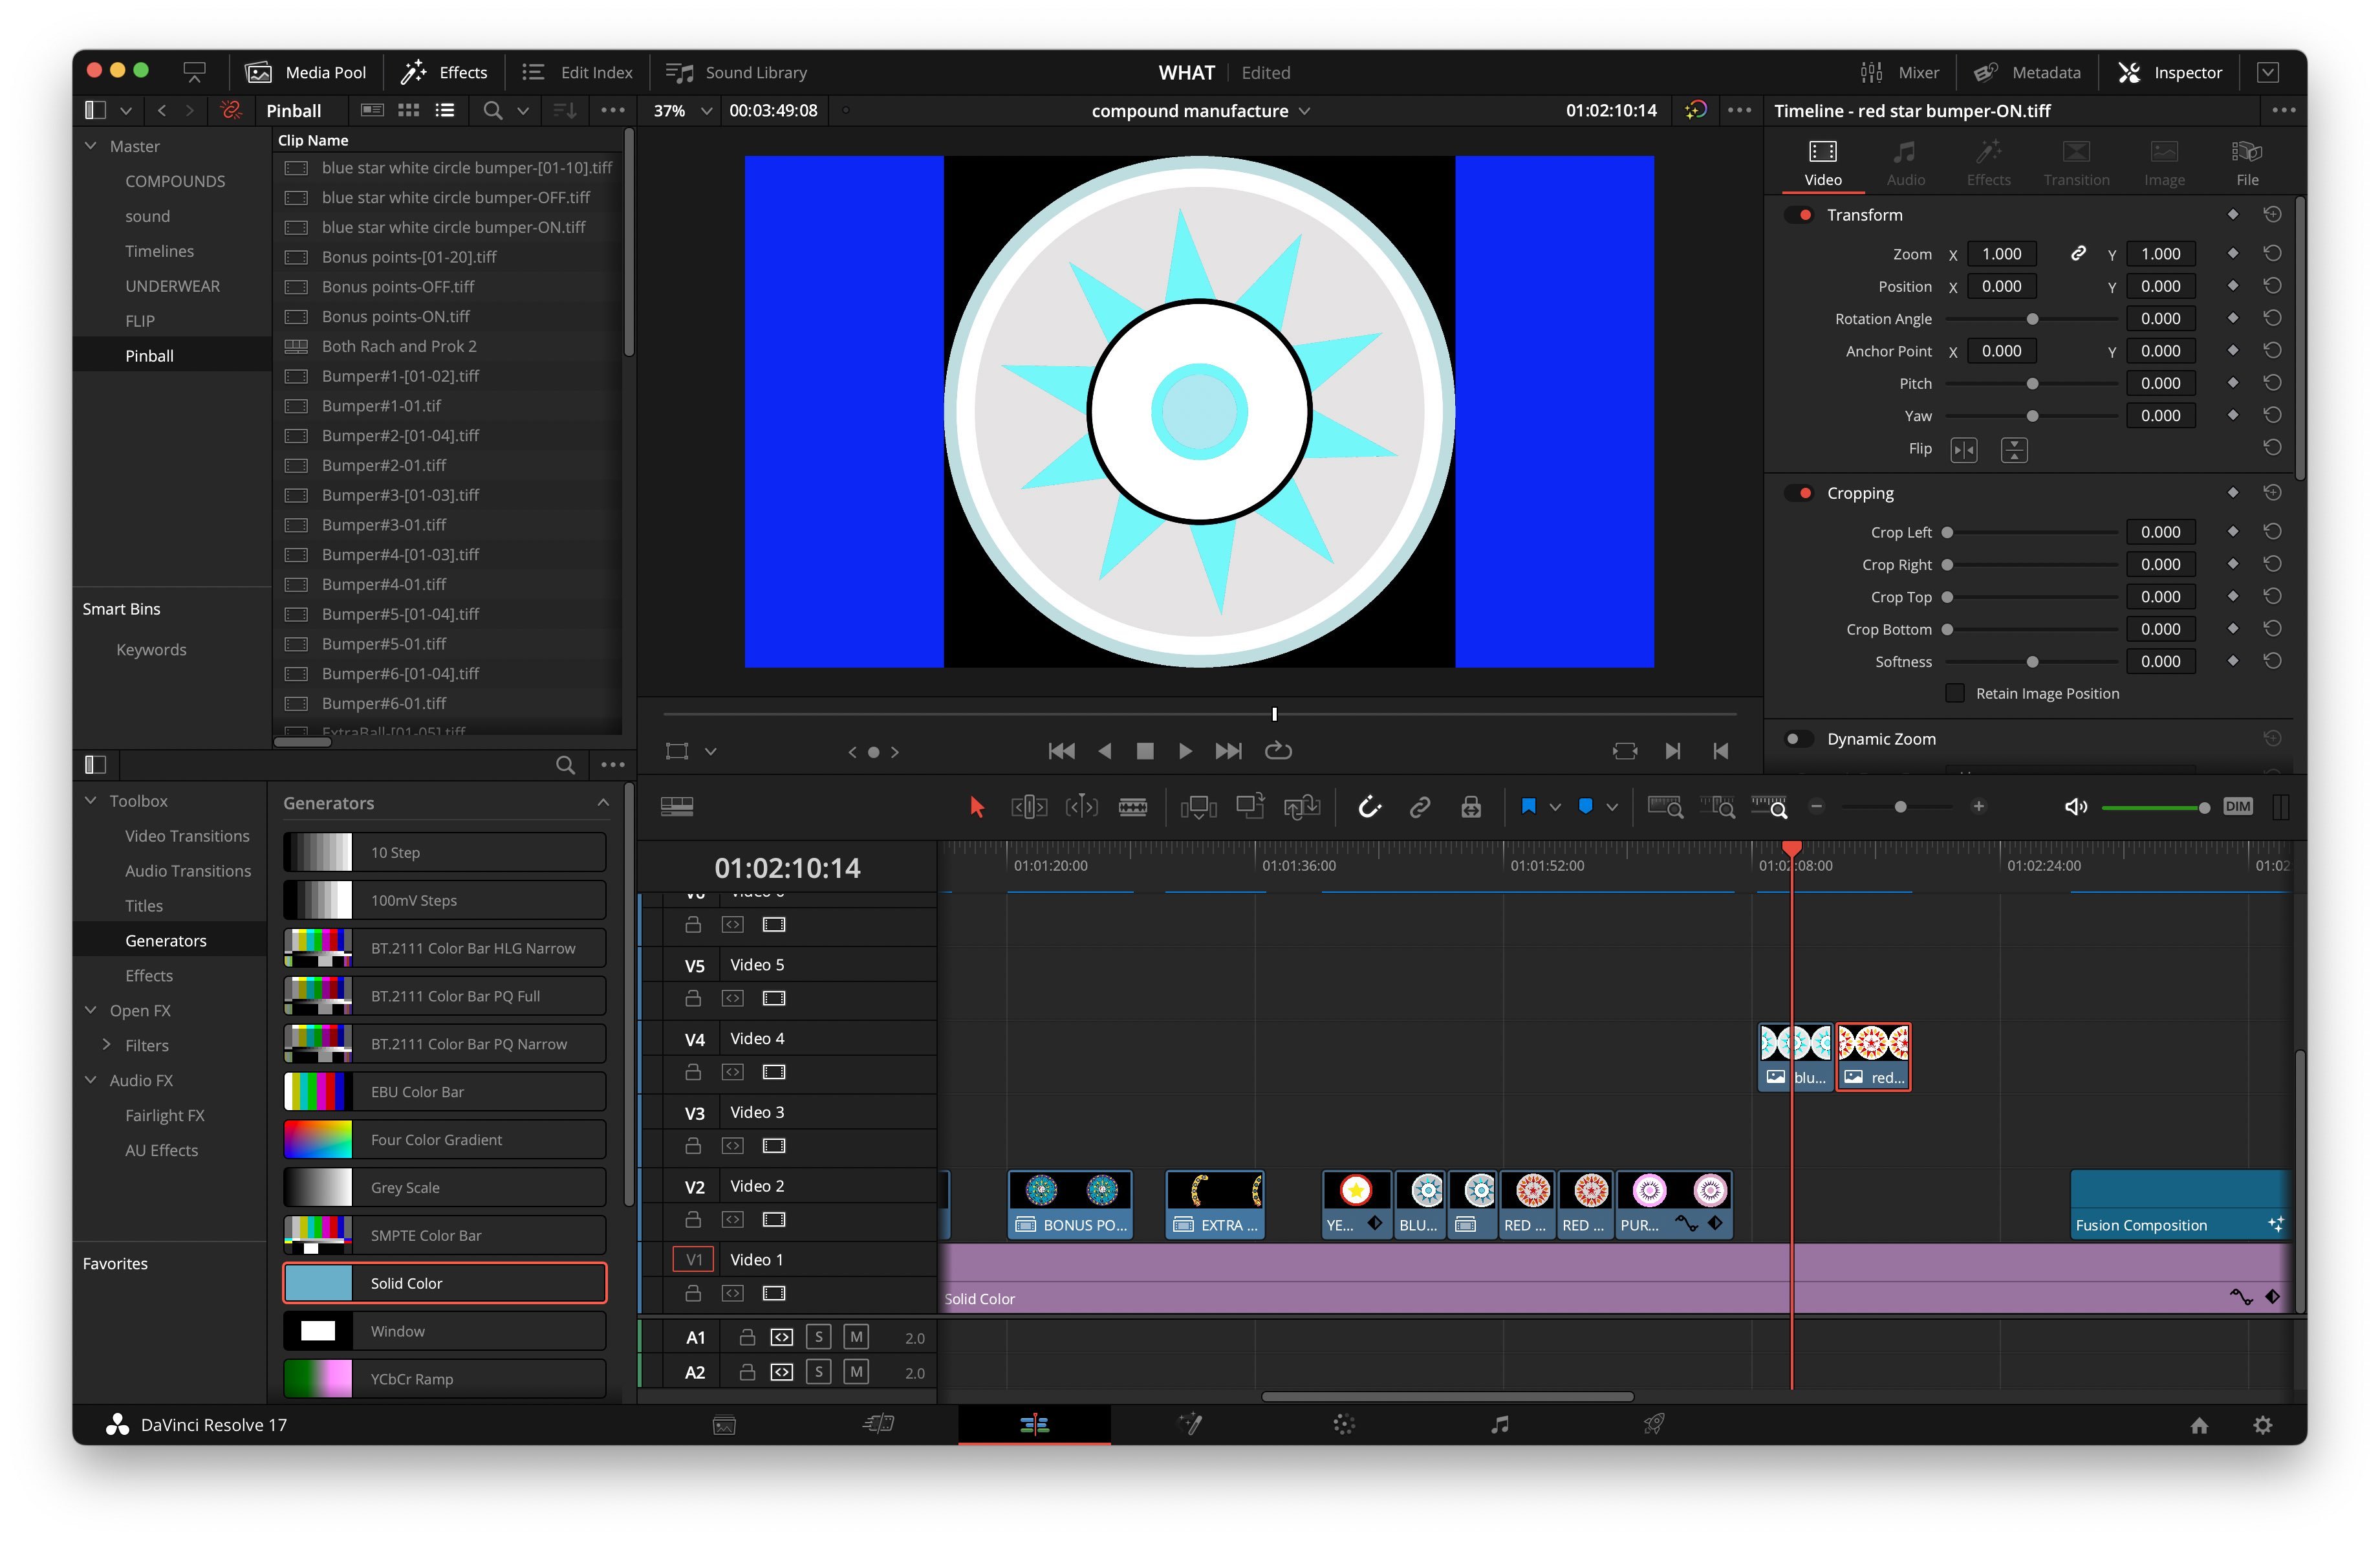This screenshot has height=1541, width=2380.
Task: Enable the Dynamic Zoom switch
Action: coord(1799,739)
